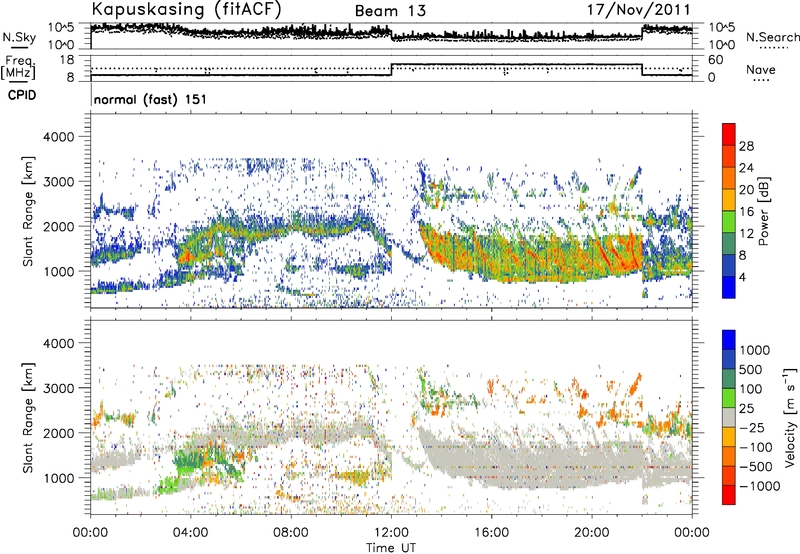Click the "08:00" time tick label

(x=291, y=533)
